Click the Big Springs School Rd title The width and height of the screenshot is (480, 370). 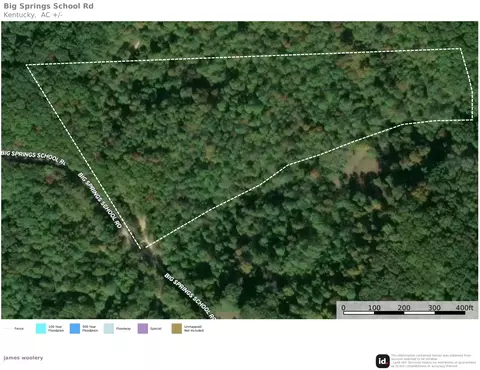(x=49, y=6)
